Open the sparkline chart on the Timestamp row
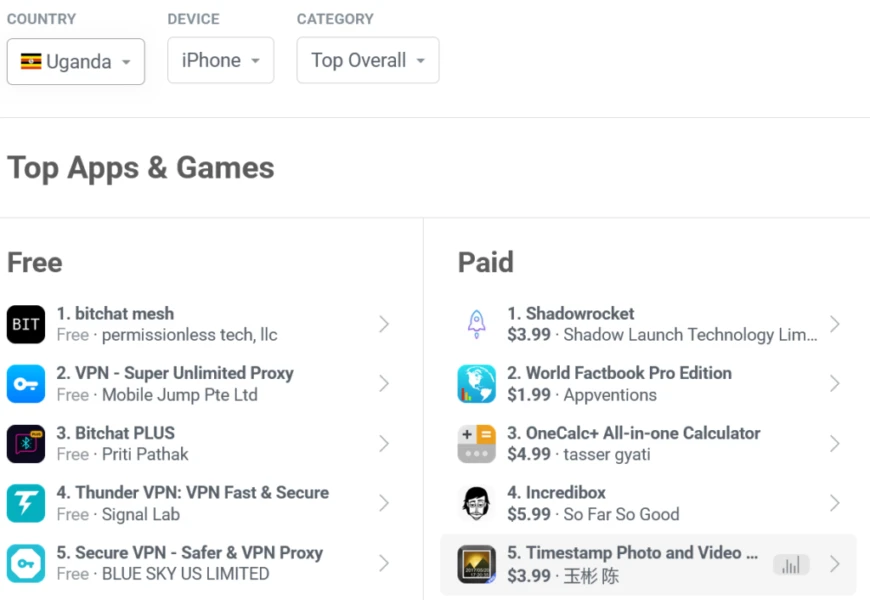The image size is (870, 600). (791, 564)
